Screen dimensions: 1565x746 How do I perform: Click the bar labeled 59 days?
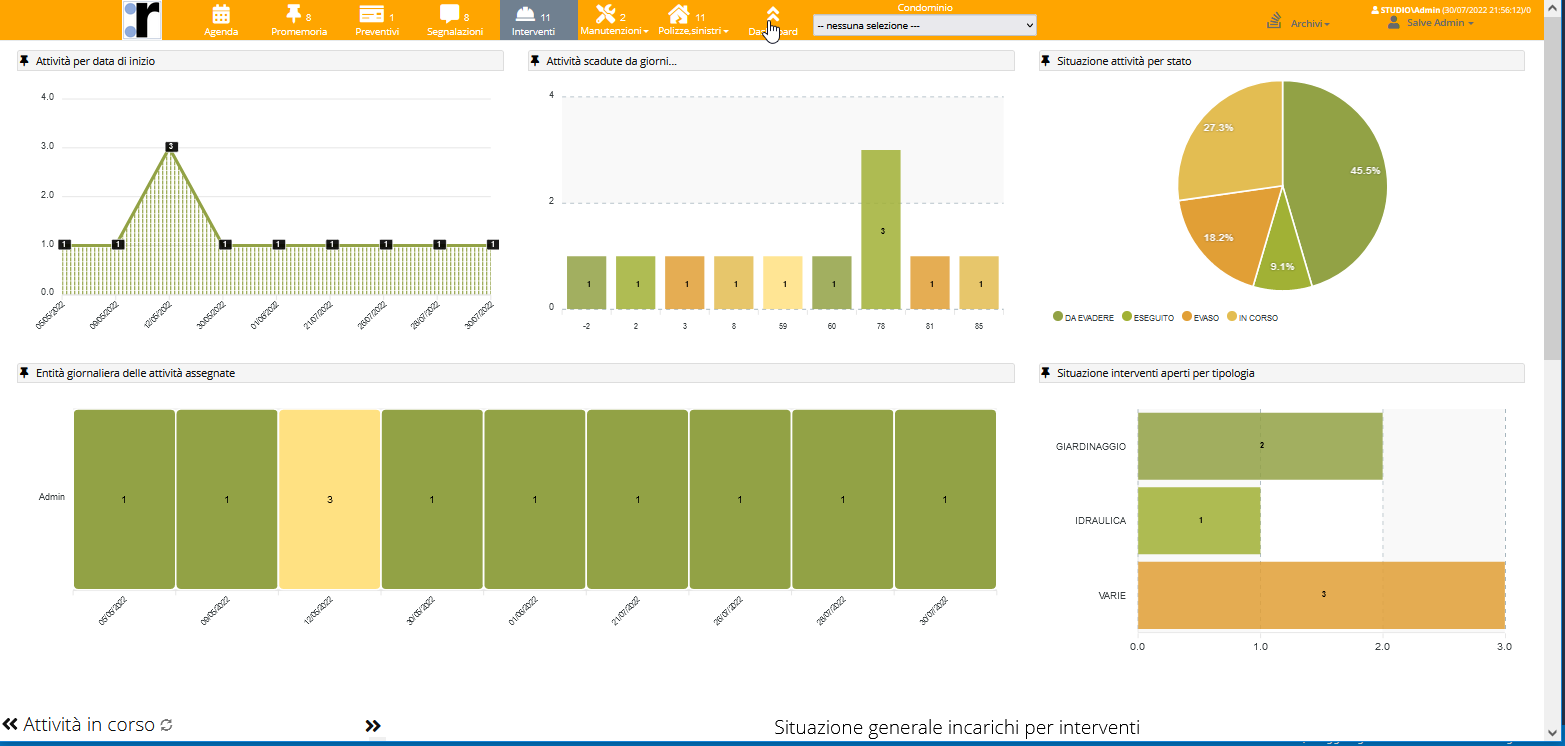tap(783, 282)
